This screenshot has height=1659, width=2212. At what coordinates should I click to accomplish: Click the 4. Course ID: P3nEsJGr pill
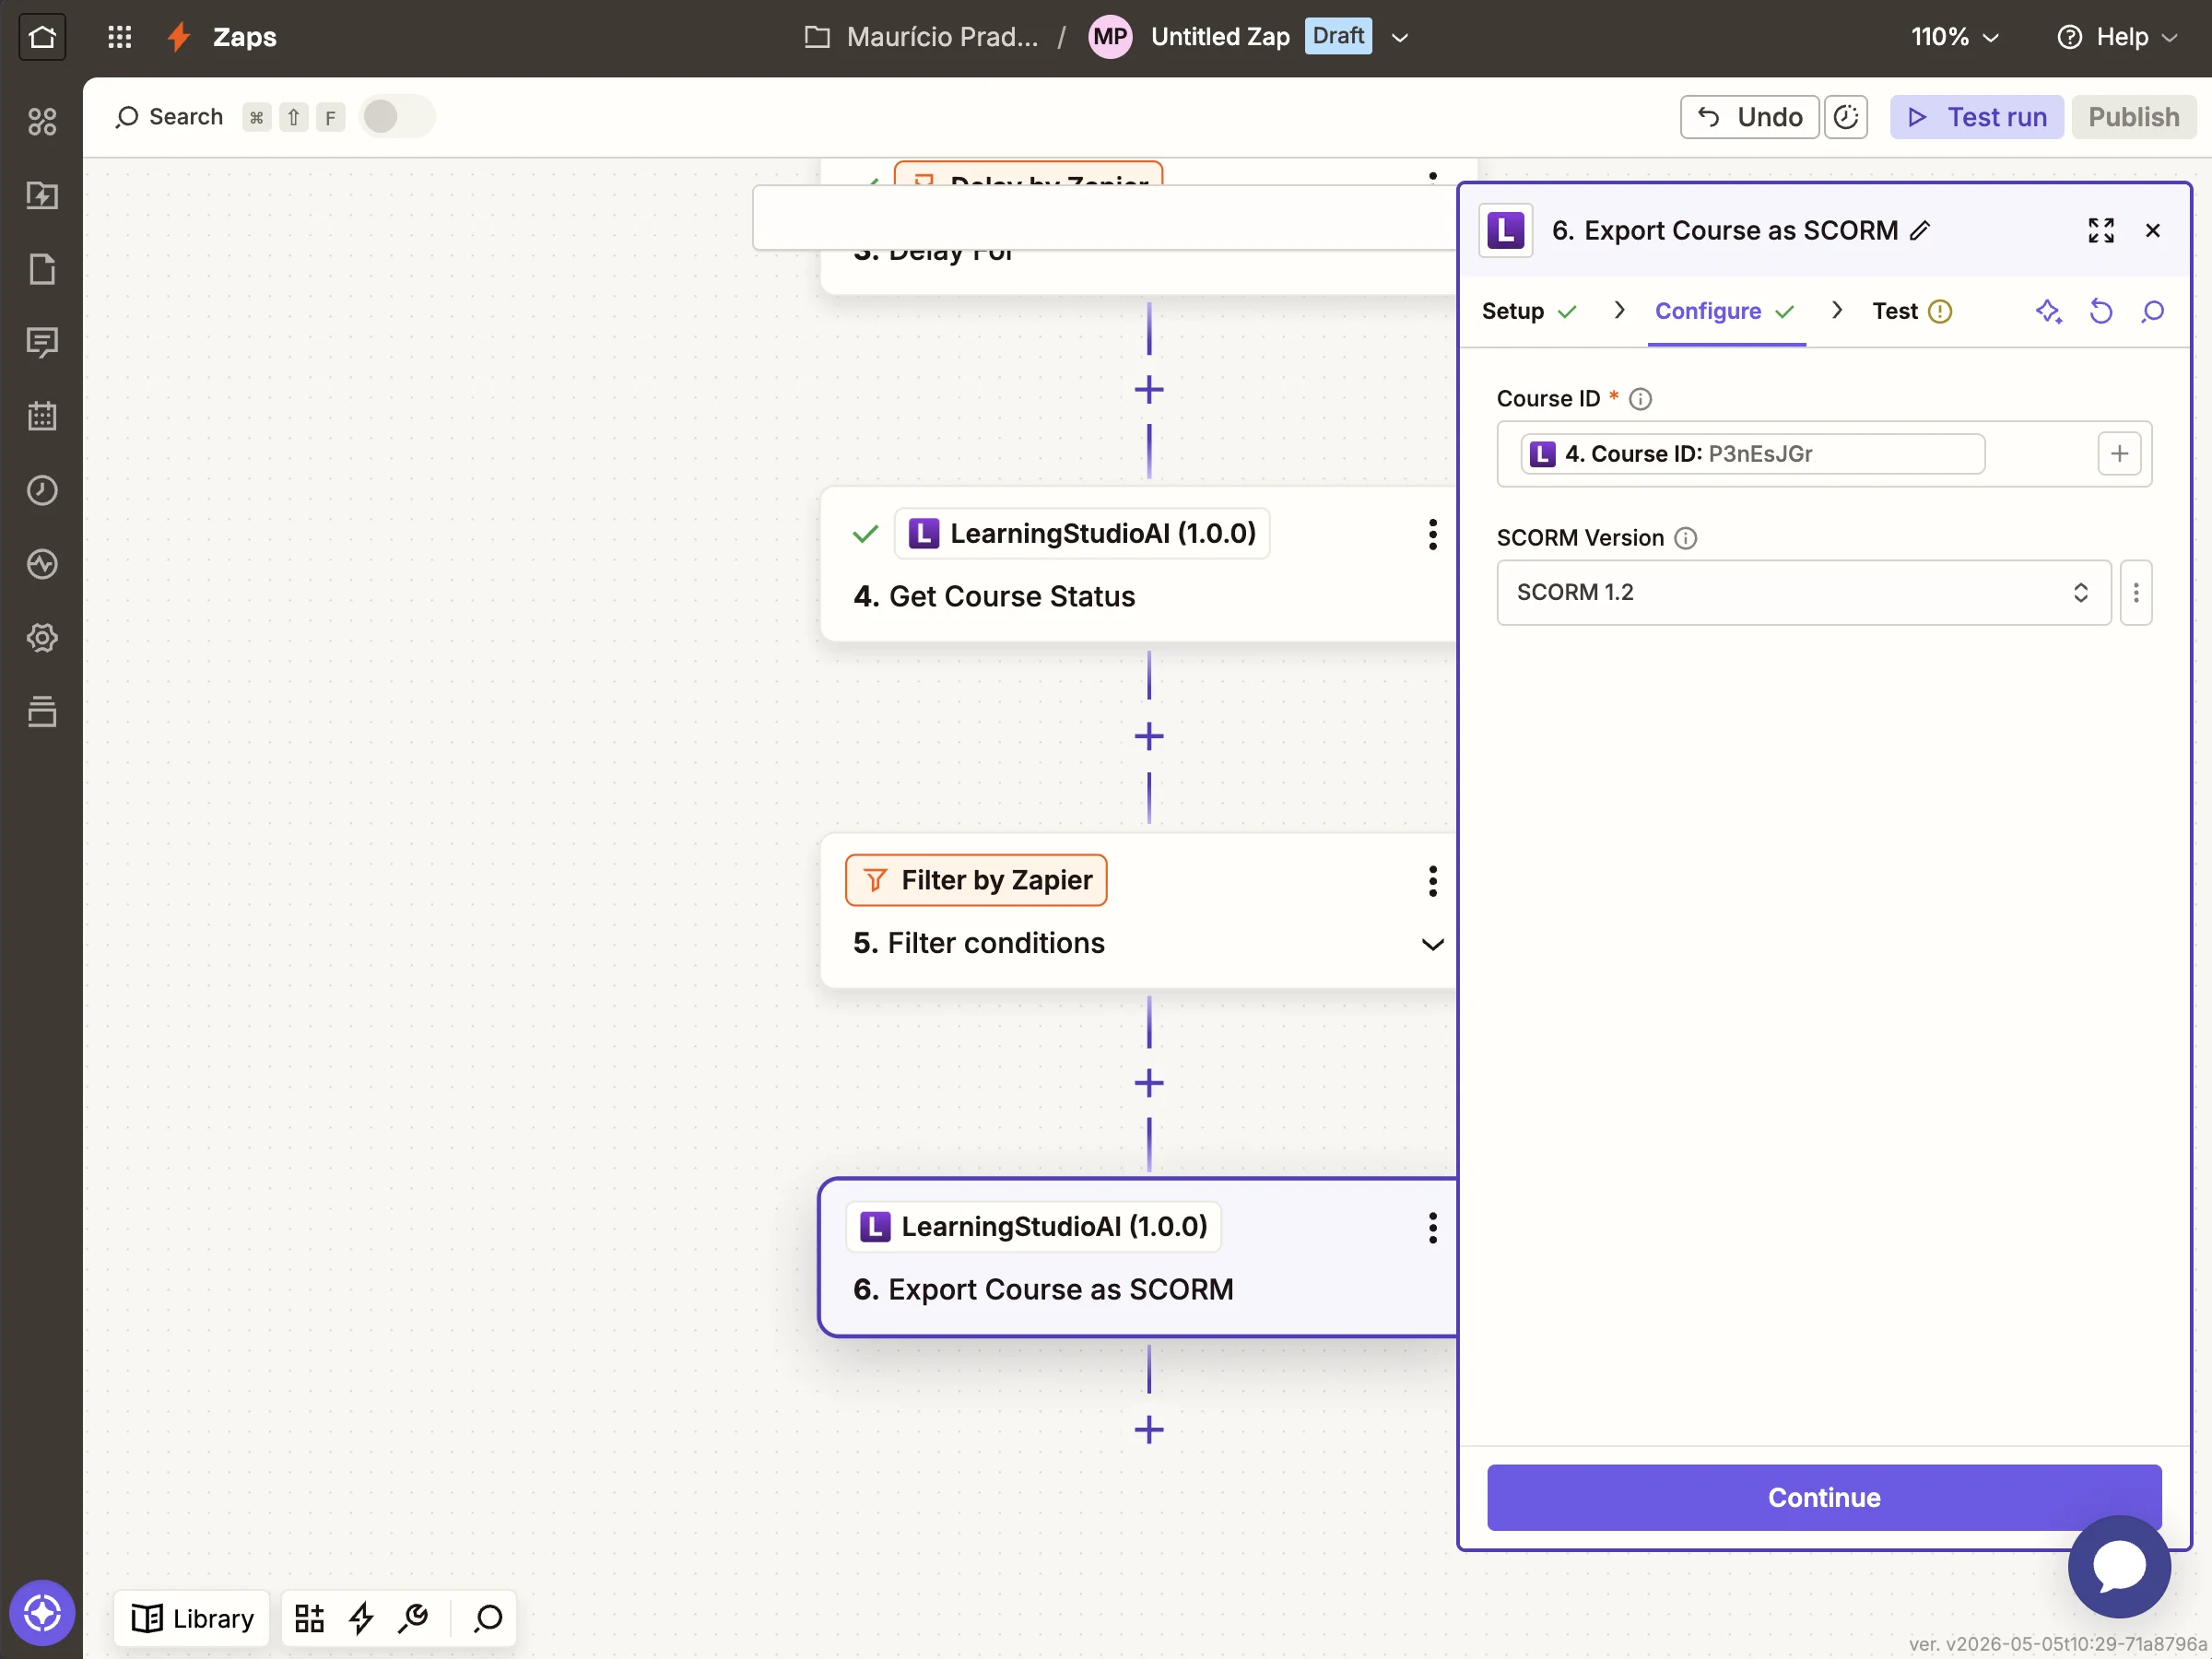(x=1752, y=454)
